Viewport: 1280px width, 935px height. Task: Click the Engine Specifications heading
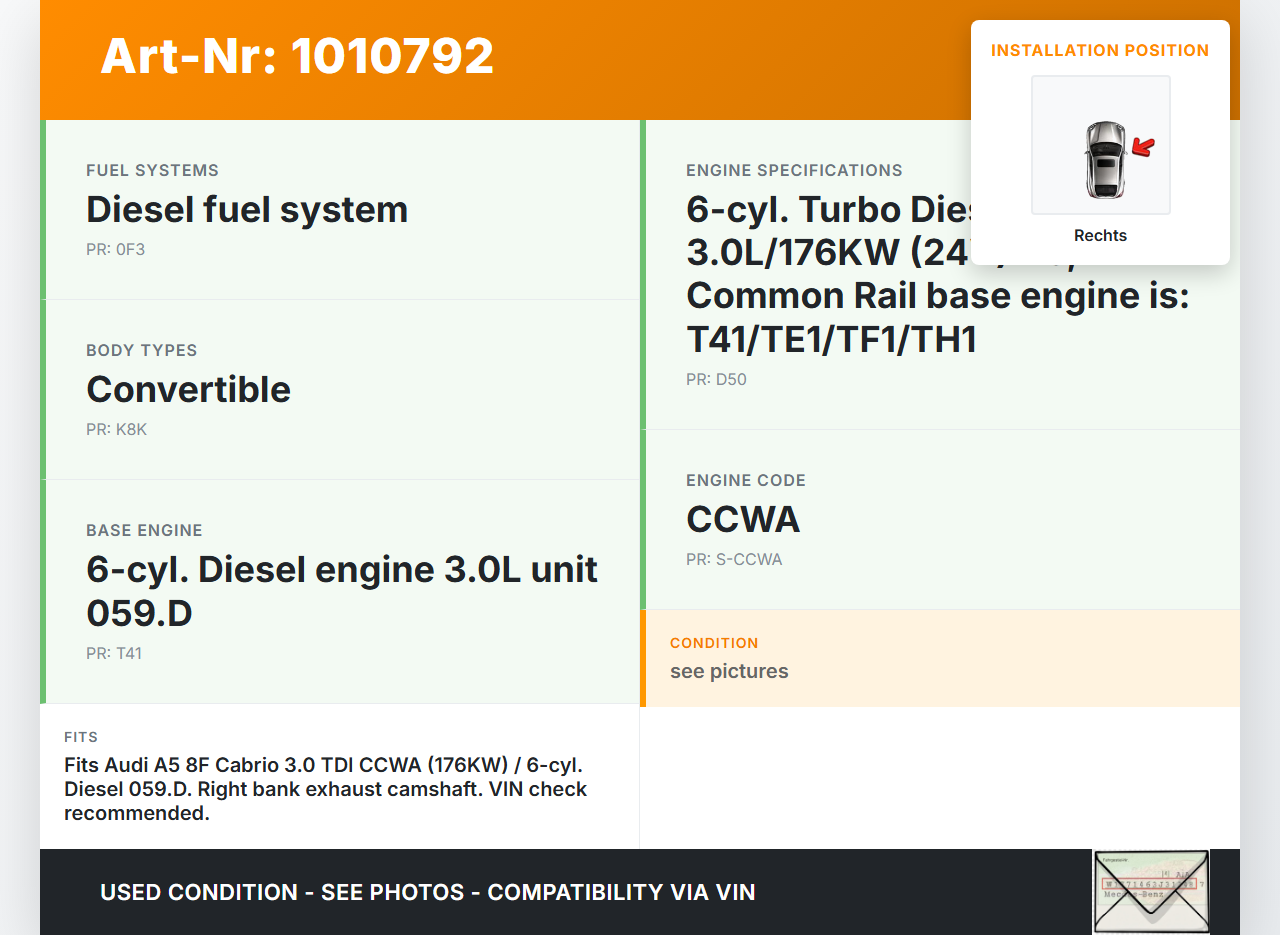[x=794, y=171]
